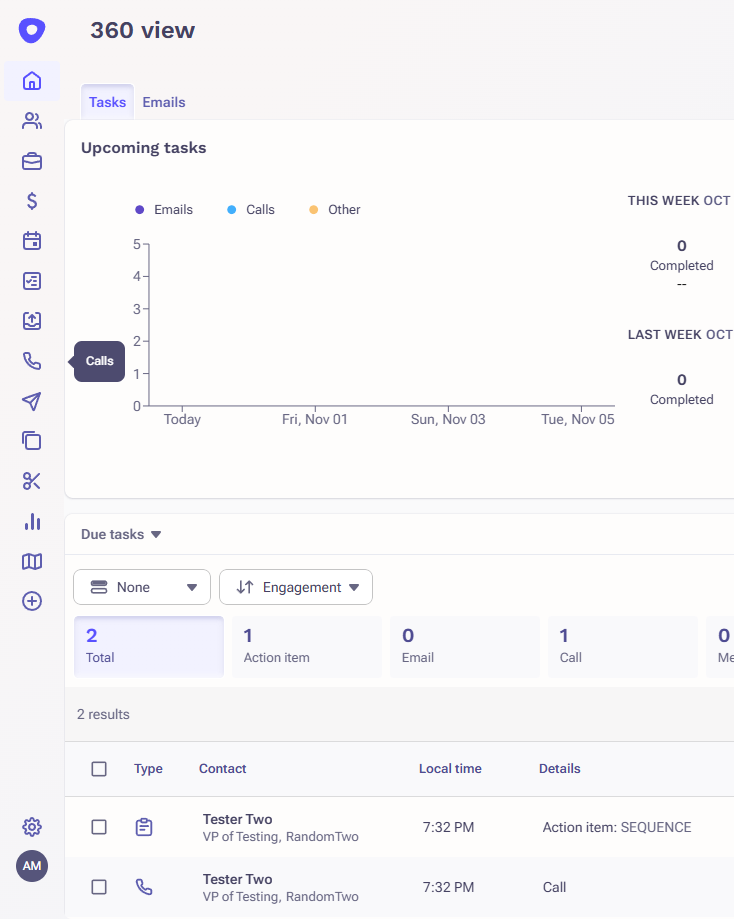734x919 pixels.
Task: Click the Outreach logo icon
Action: 32,30
